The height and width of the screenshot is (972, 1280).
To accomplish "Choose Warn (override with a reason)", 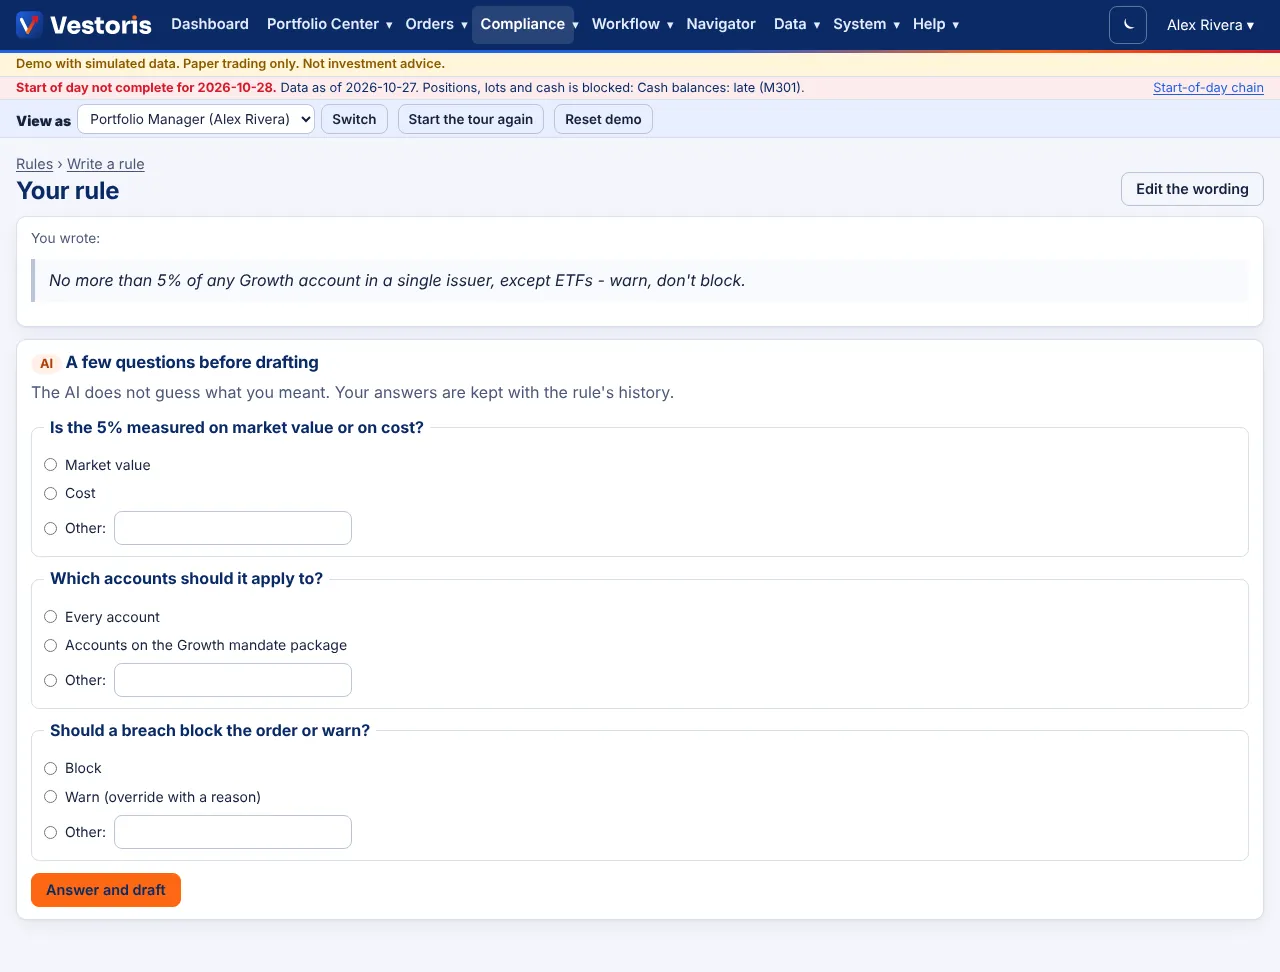I will [x=50, y=797].
